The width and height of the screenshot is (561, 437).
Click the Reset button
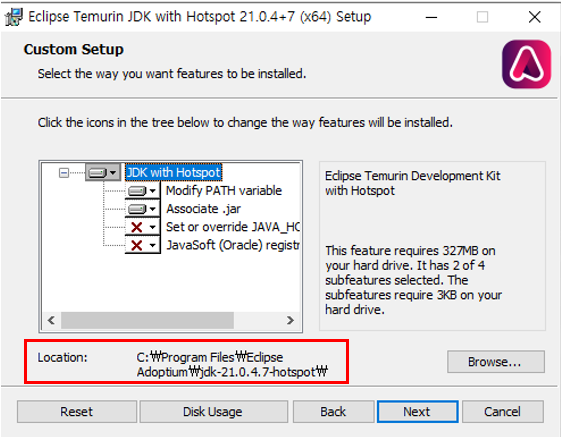click(x=77, y=412)
